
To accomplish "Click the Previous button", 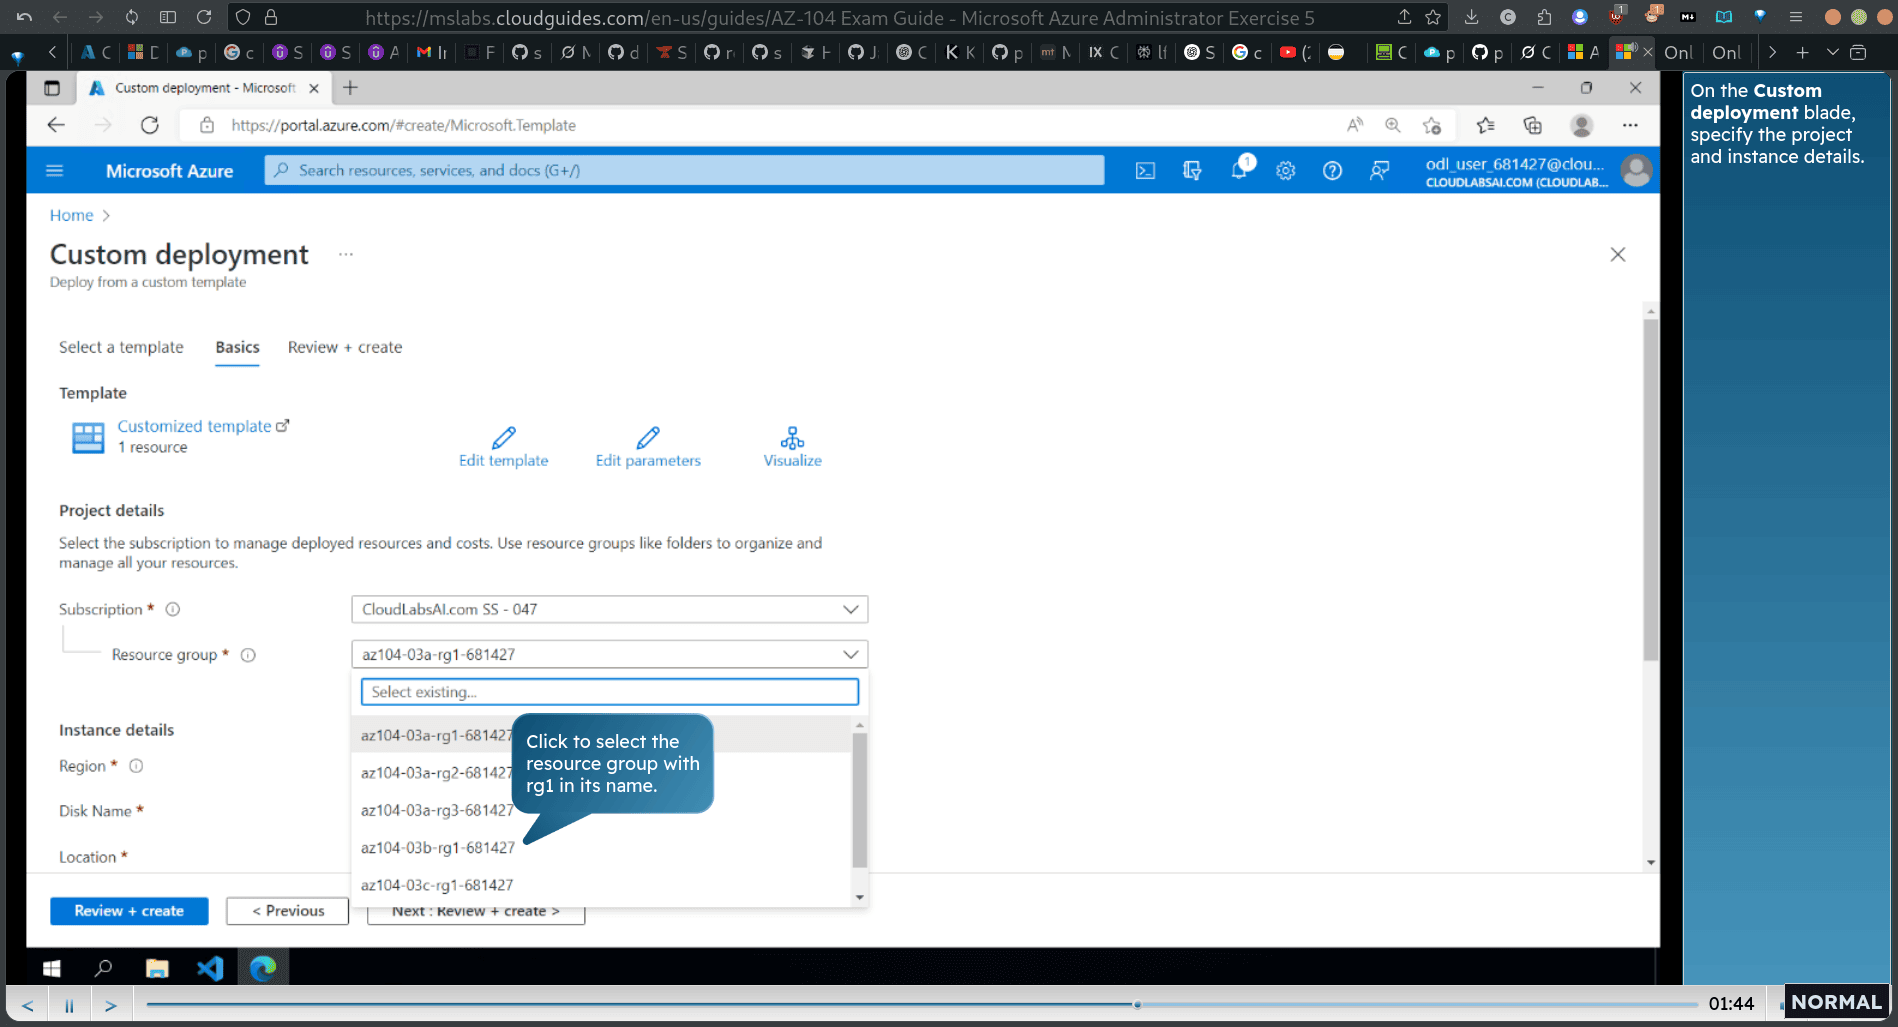I will point(287,911).
